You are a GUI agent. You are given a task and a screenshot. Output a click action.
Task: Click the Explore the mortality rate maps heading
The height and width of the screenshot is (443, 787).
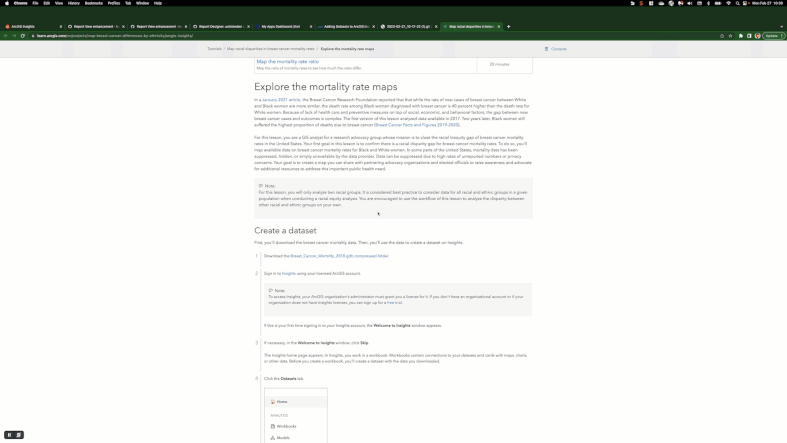coord(325,87)
